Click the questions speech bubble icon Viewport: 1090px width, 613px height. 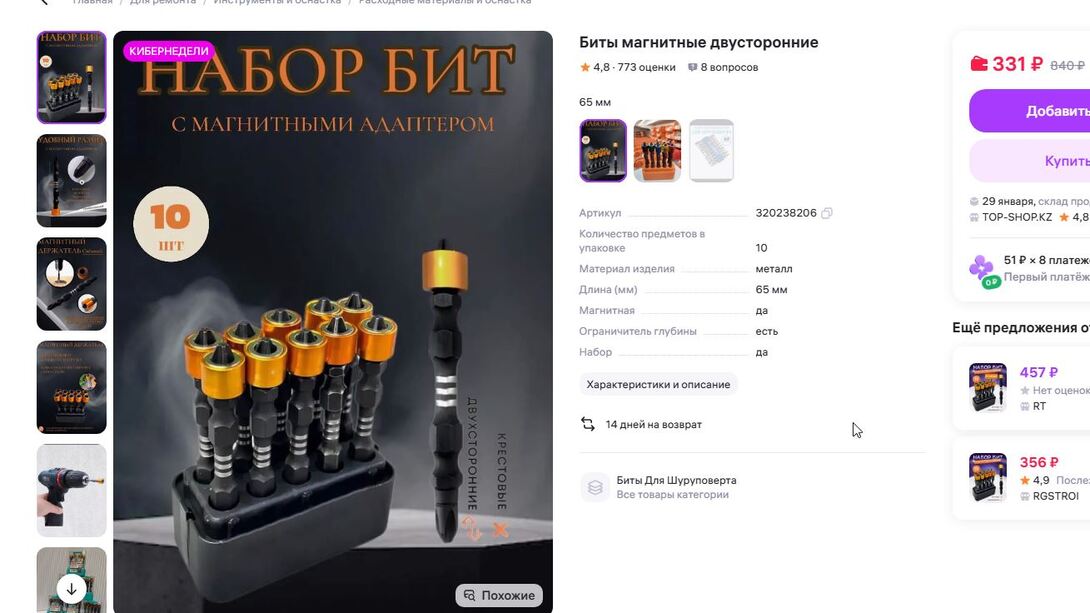692,67
